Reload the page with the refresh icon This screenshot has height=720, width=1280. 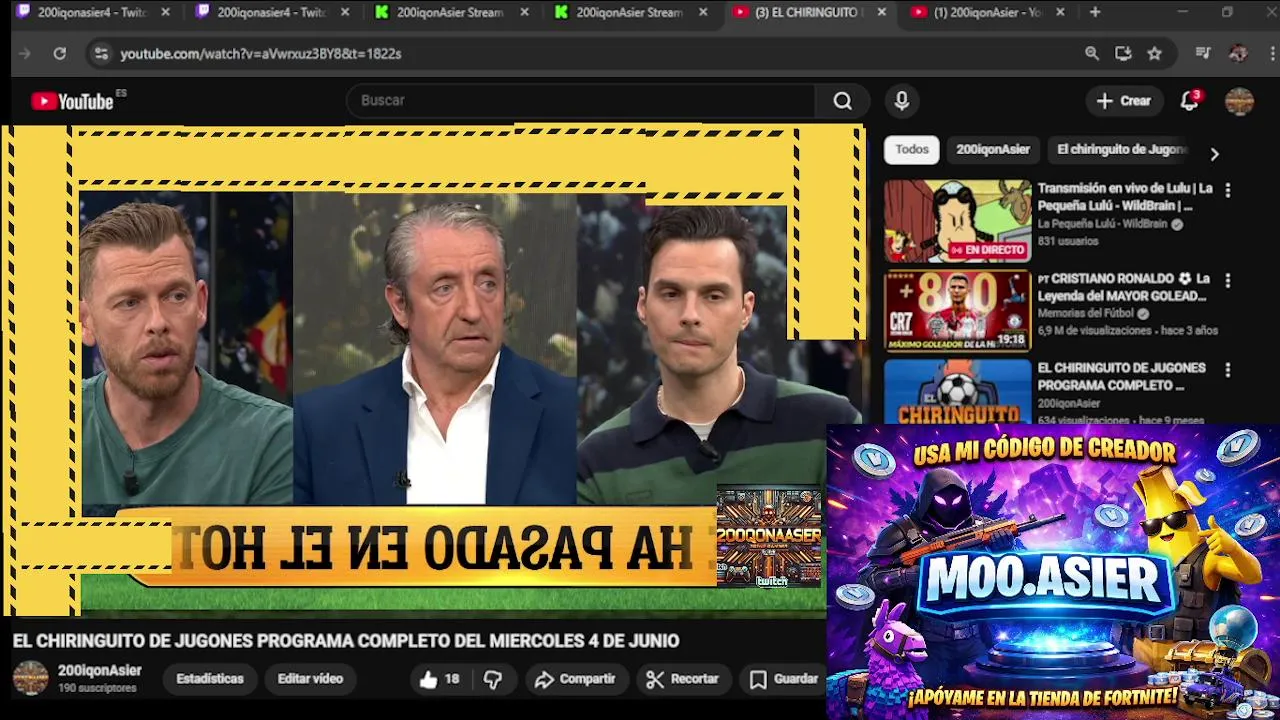(60, 53)
